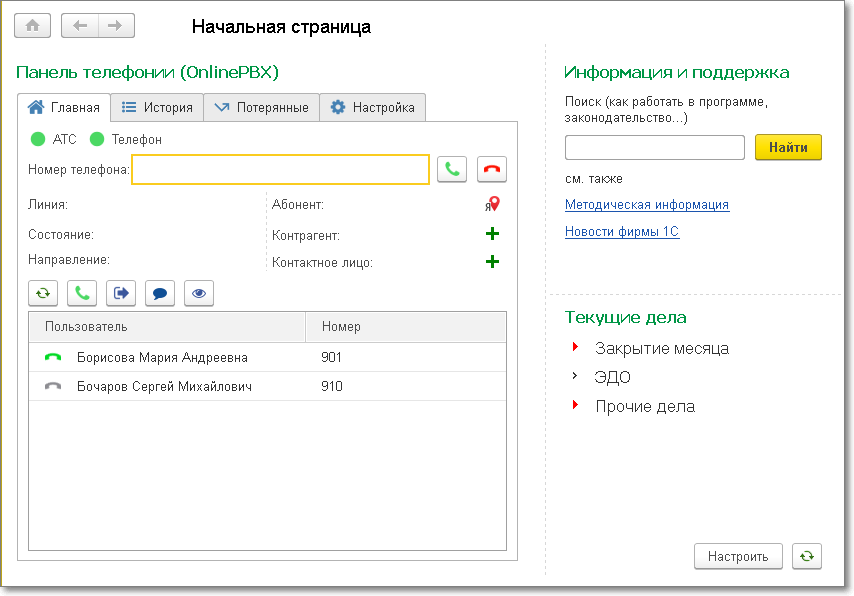Click the map pin icon next to Абонент
This screenshot has height=596, width=854.
[493, 204]
